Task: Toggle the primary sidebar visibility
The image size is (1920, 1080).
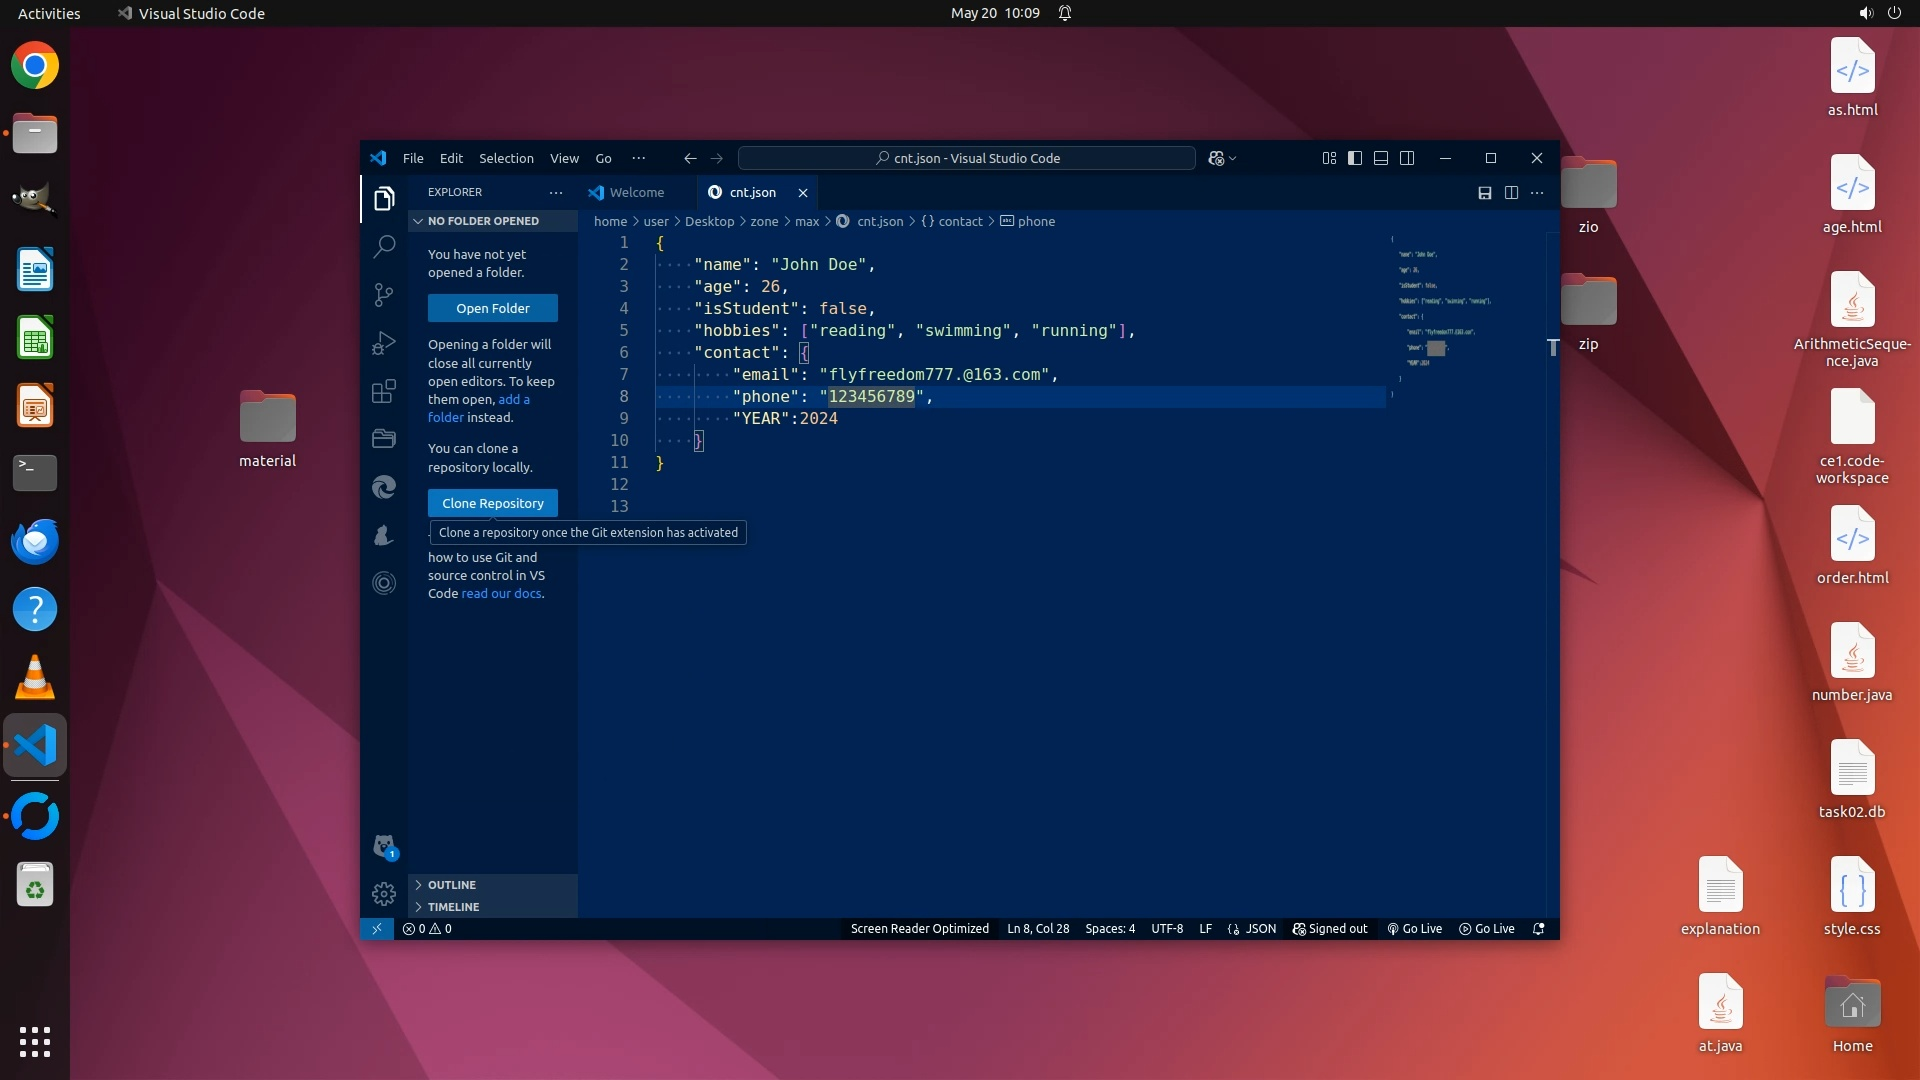Action: [1355, 158]
